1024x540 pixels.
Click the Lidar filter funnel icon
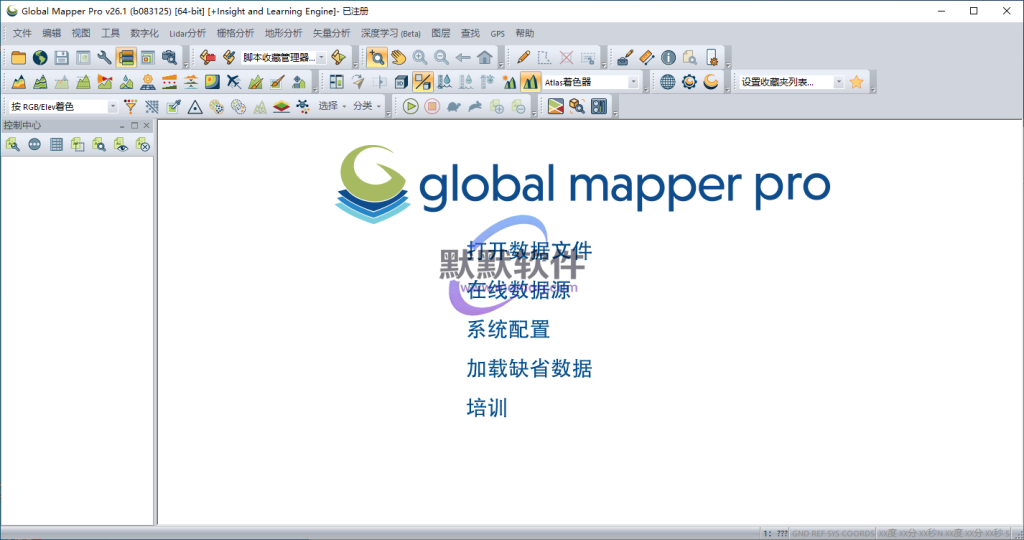click(130, 107)
